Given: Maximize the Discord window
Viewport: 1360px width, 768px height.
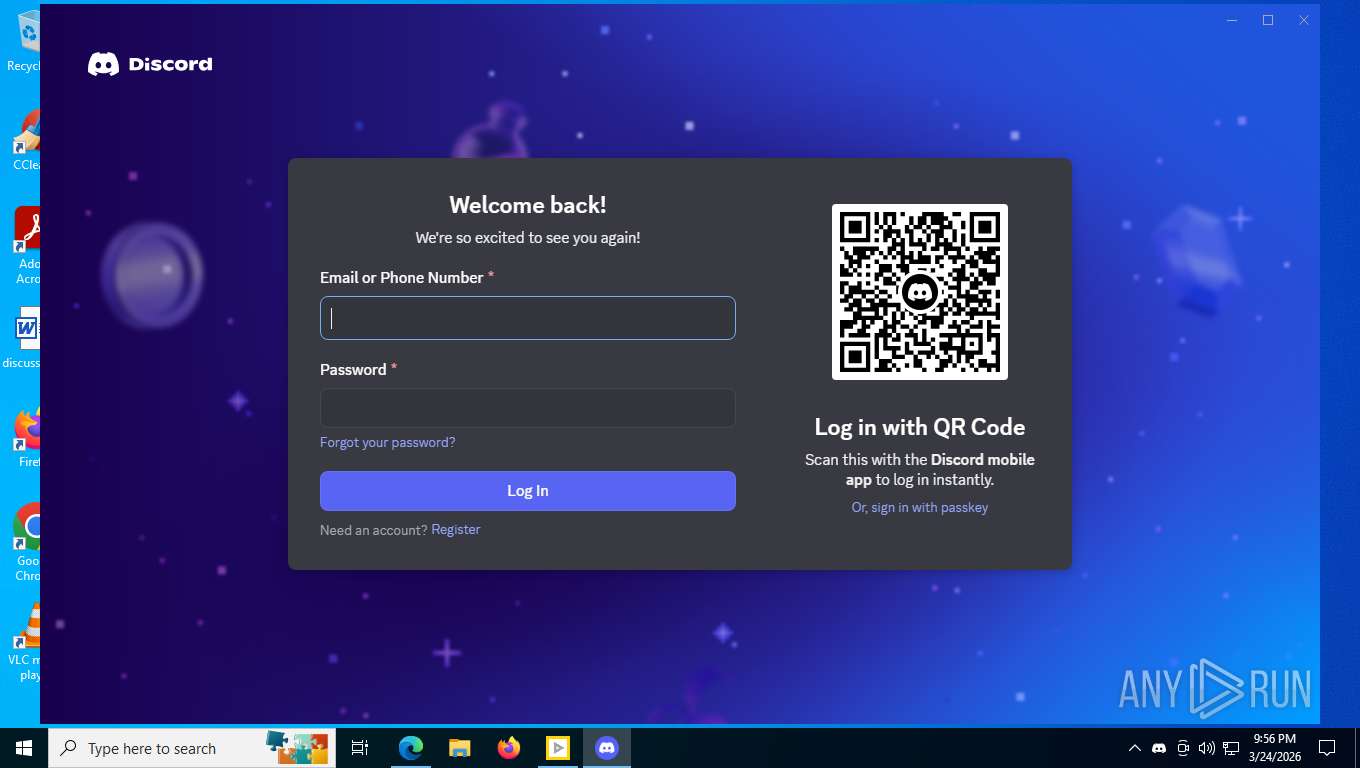Looking at the screenshot, I should click(1268, 20).
